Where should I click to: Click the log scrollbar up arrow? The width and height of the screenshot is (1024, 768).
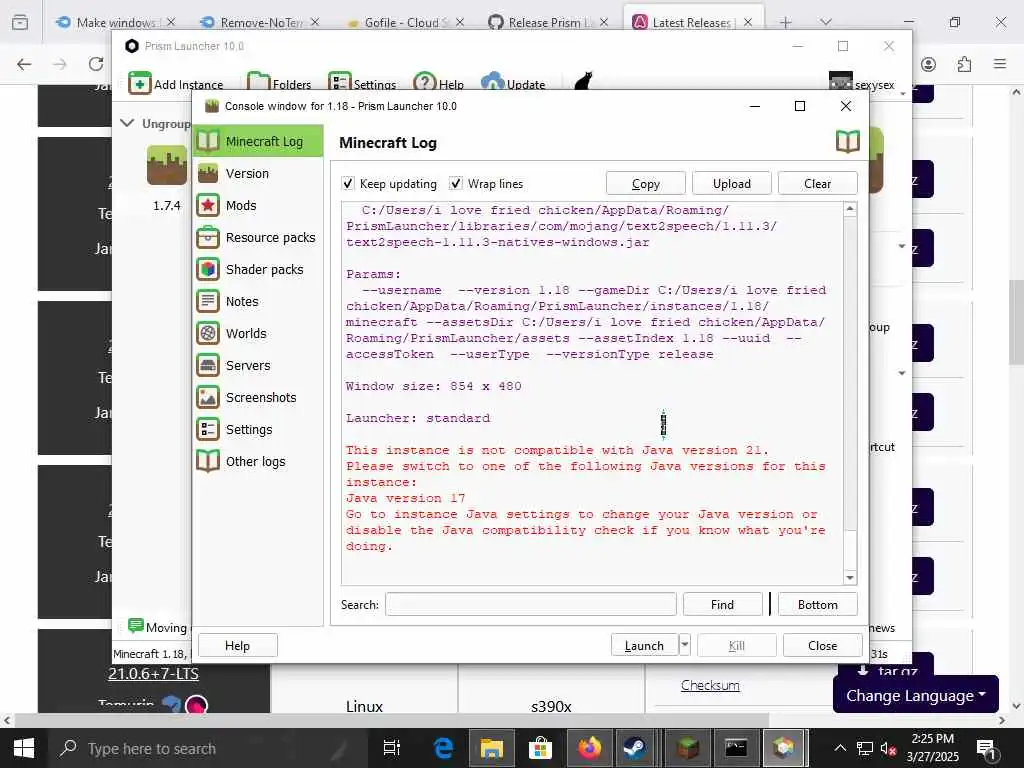pos(850,209)
